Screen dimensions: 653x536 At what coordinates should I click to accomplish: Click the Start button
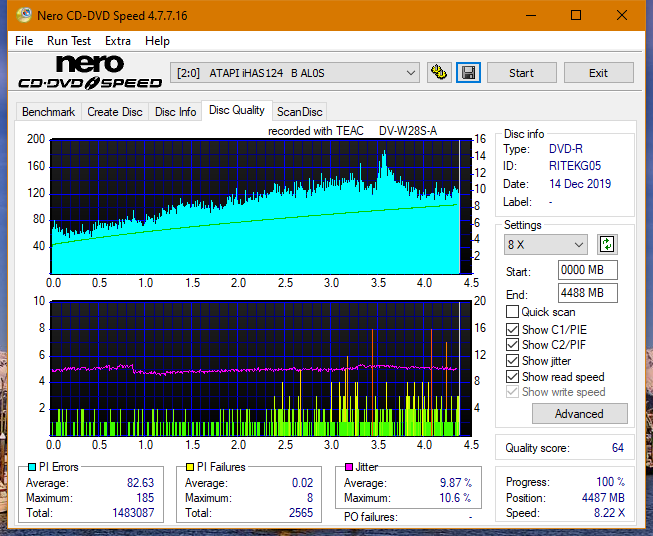coord(521,73)
